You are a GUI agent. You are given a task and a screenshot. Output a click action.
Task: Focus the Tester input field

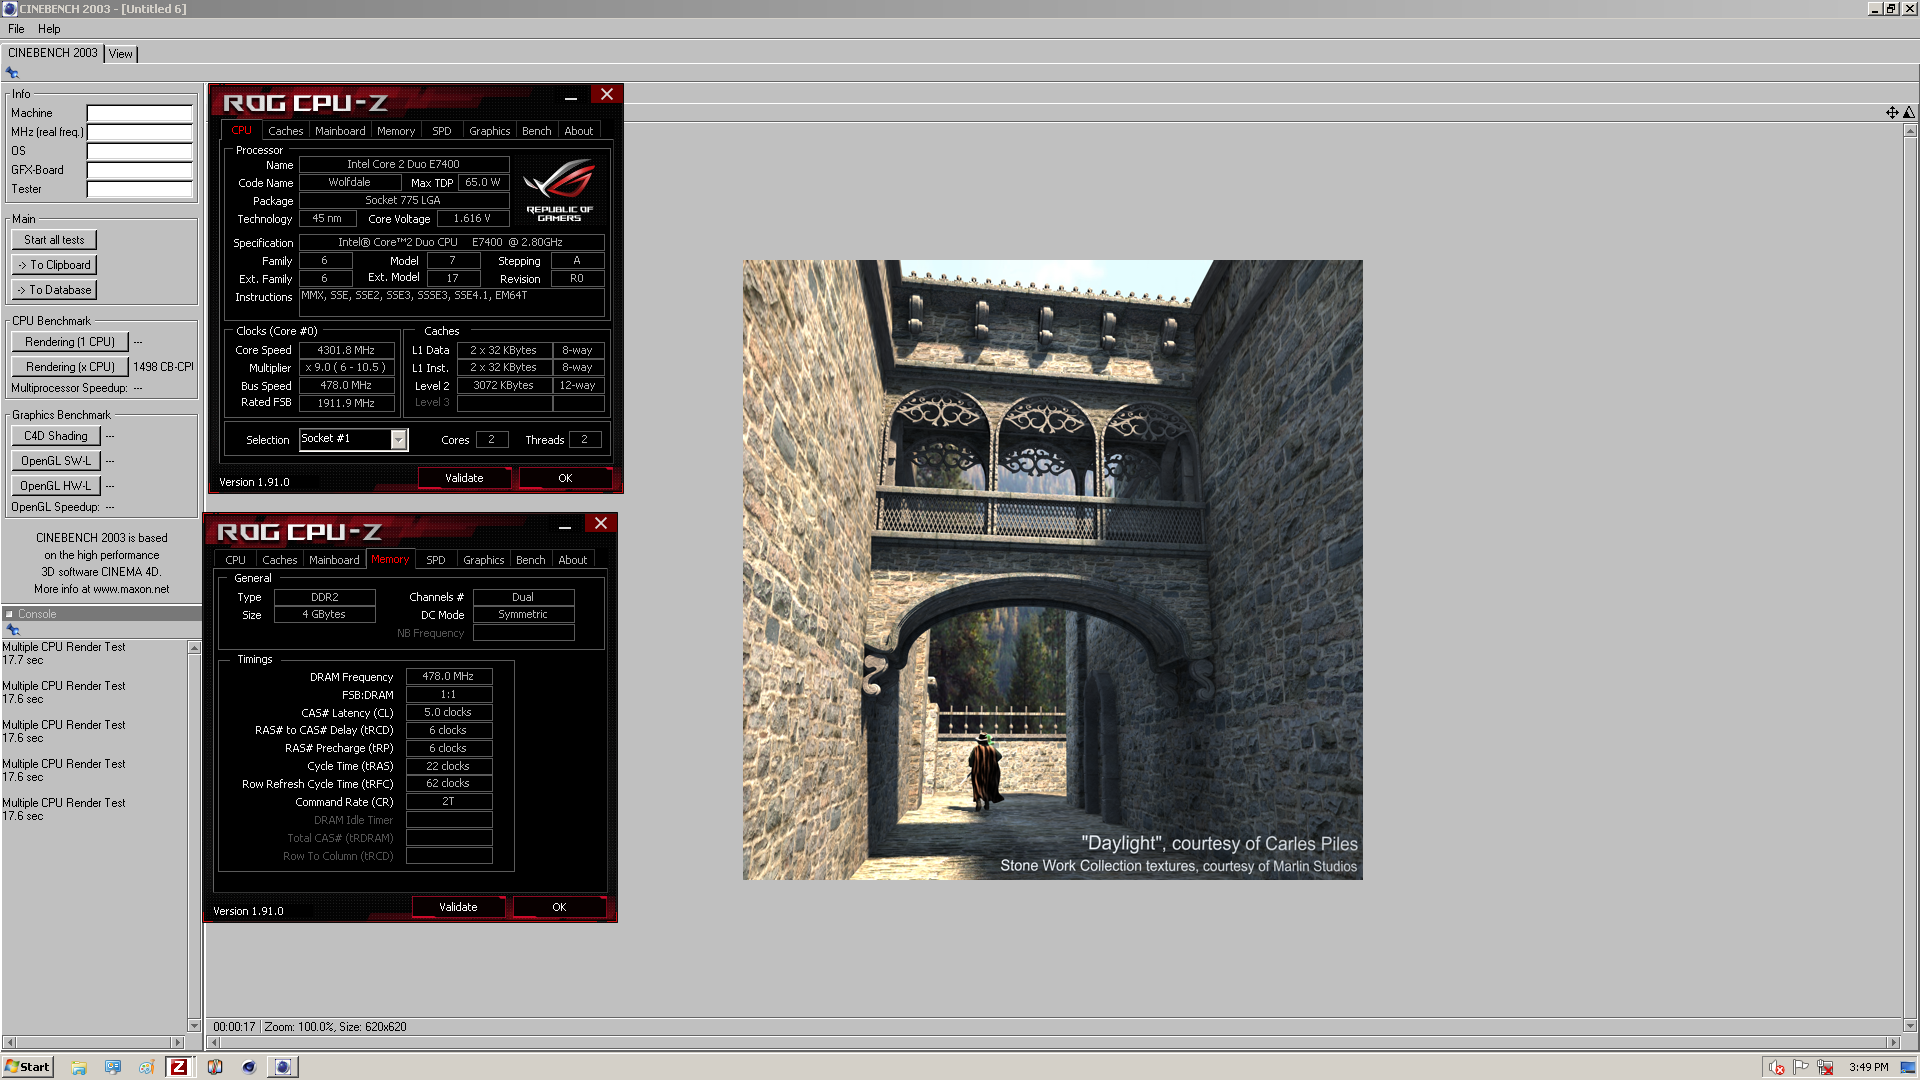coord(140,189)
